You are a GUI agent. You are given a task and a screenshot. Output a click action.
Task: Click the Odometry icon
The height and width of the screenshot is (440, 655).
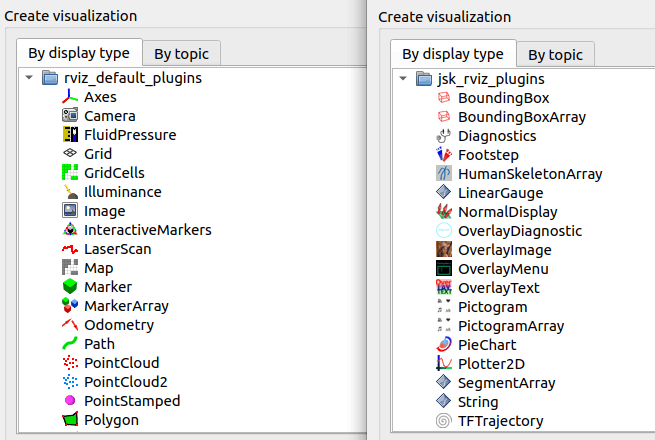coord(70,325)
